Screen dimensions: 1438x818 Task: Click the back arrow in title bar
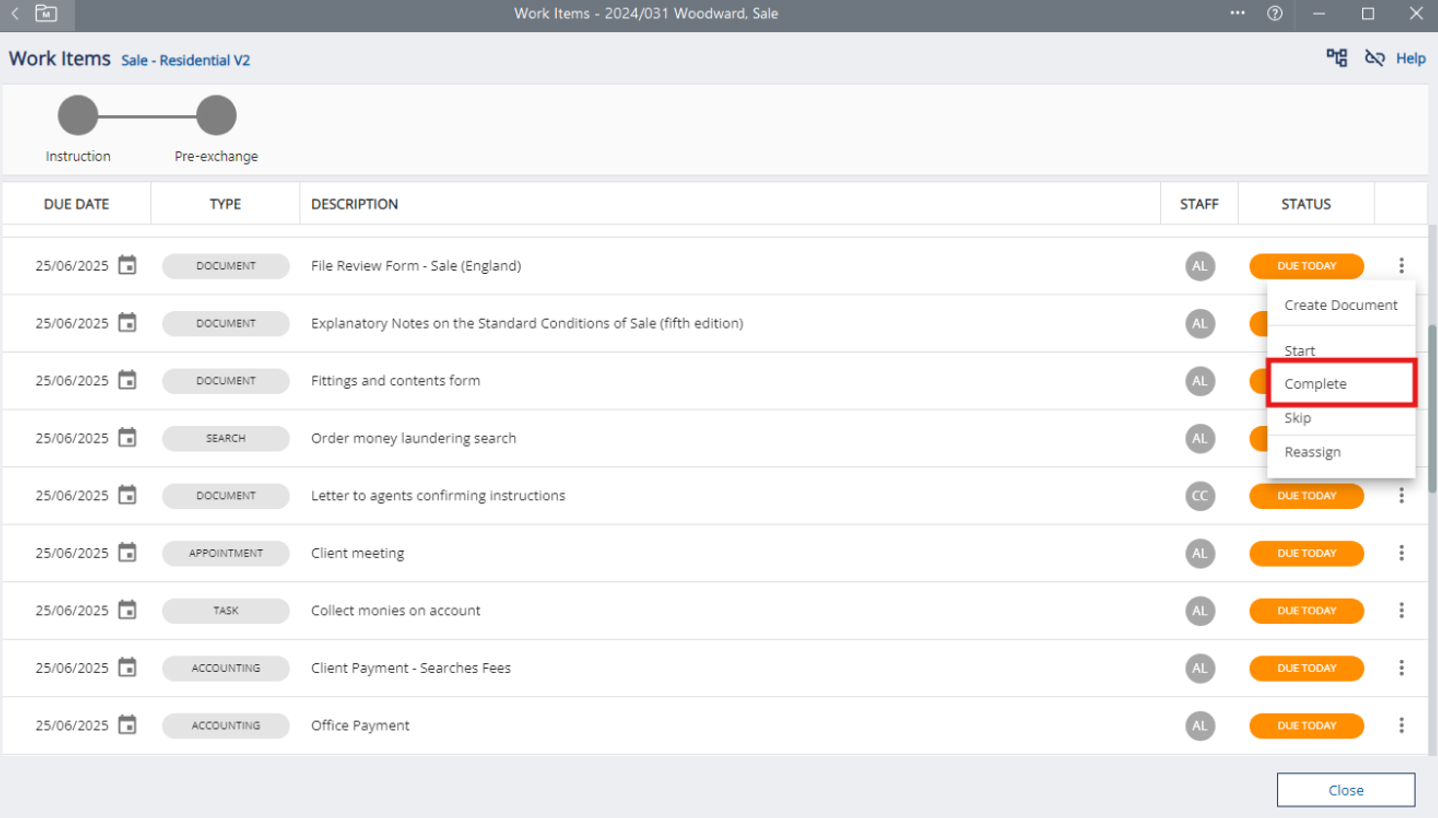(x=15, y=14)
